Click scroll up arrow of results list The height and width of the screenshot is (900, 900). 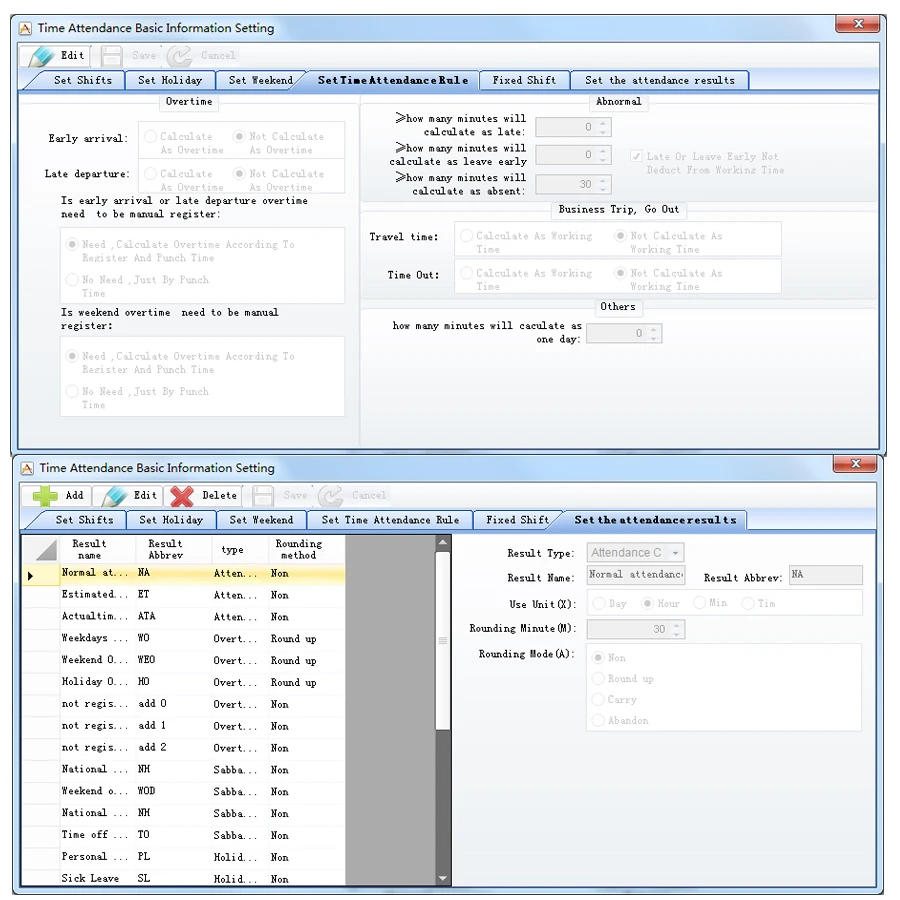tap(443, 542)
